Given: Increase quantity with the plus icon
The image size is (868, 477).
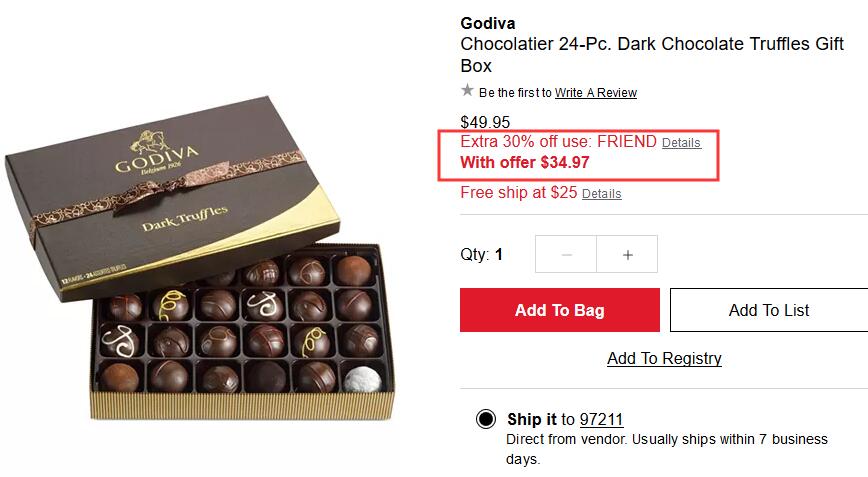Looking at the screenshot, I should [627, 254].
